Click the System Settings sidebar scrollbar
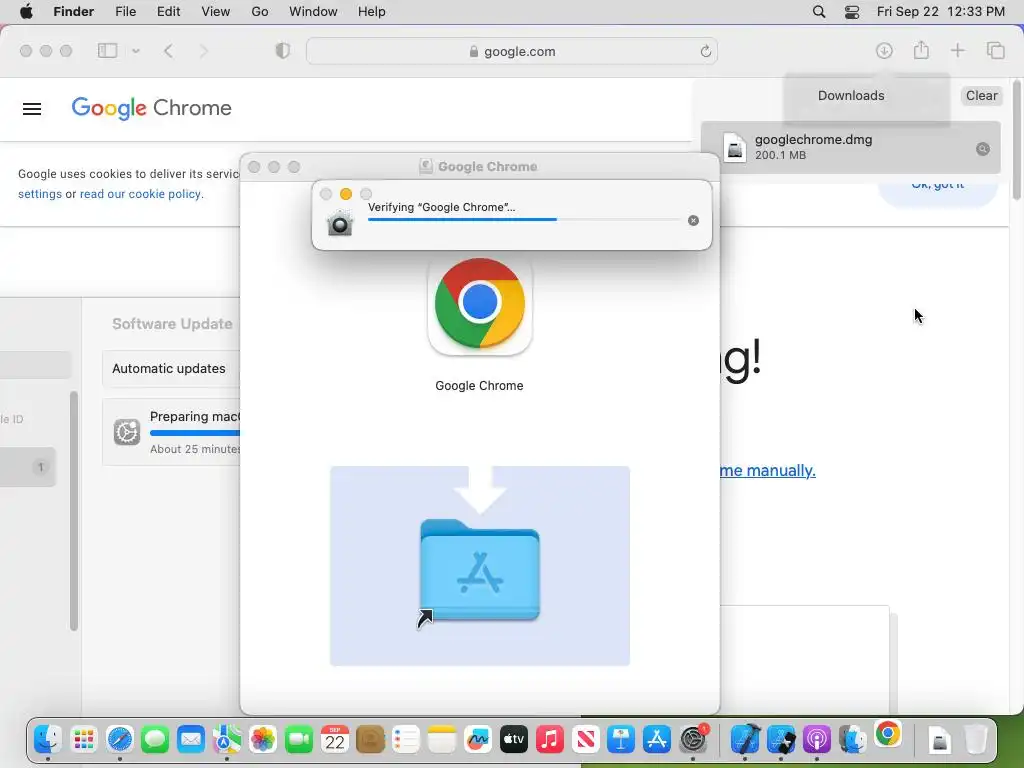The image size is (1024, 768). tap(74, 511)
